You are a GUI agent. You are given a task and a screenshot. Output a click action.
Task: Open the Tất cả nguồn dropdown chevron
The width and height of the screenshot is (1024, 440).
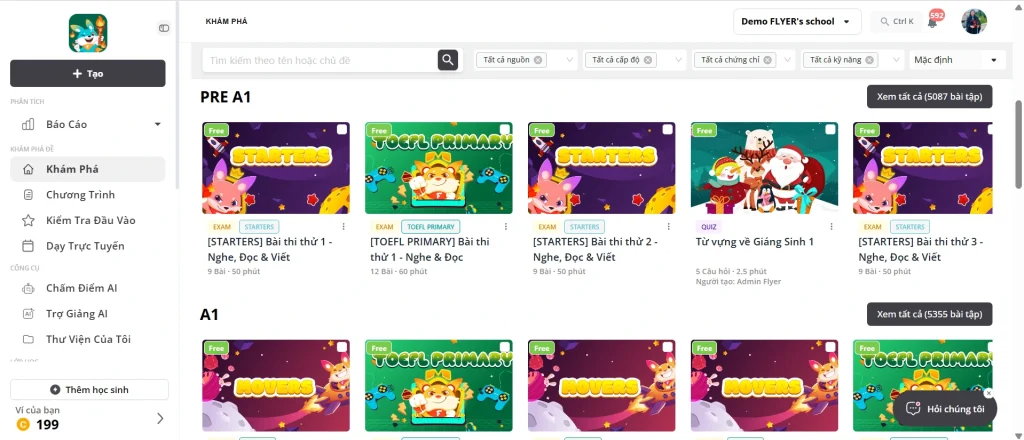click(569, 60)
